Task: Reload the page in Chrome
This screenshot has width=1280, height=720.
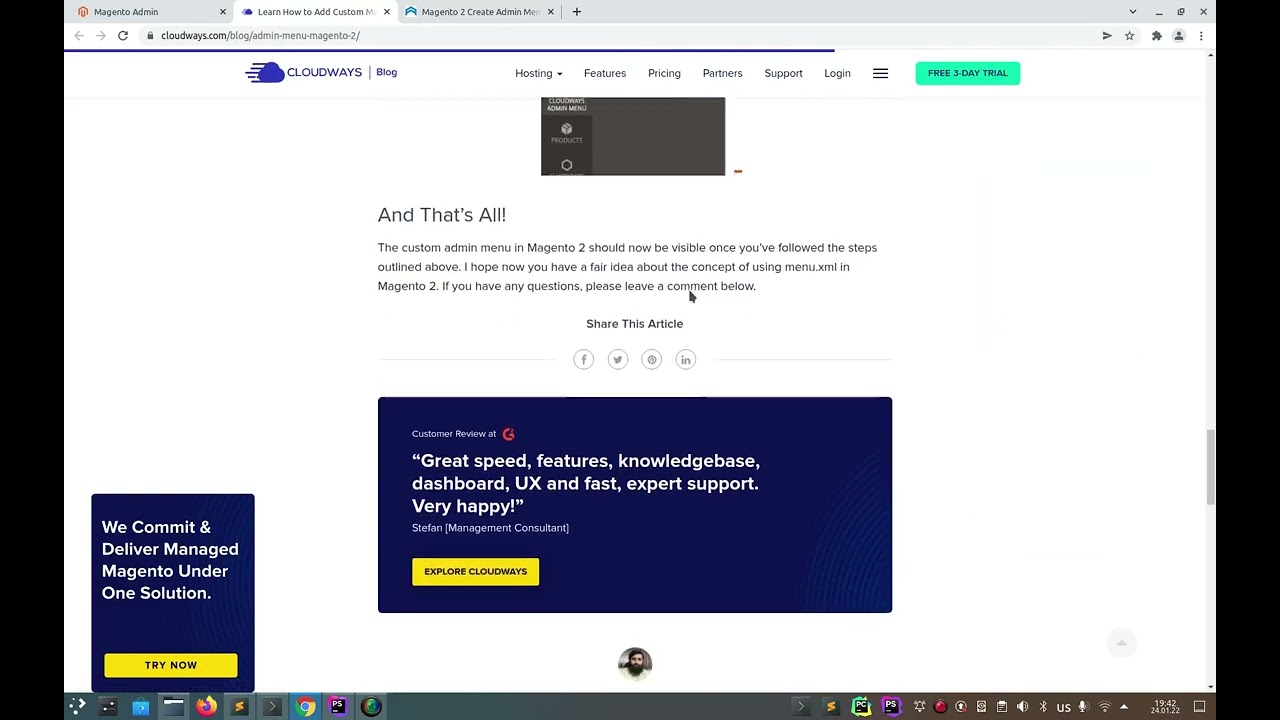Action: point(123,35)
